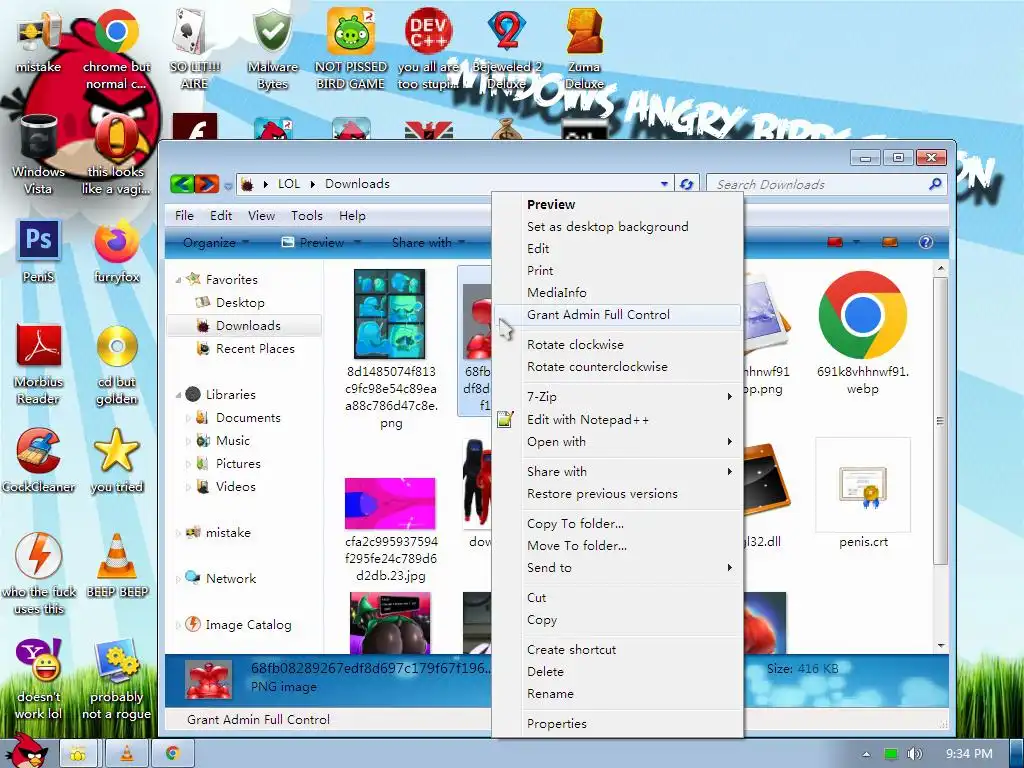Open the address bar history dropdown

click(x=664, y=184)
